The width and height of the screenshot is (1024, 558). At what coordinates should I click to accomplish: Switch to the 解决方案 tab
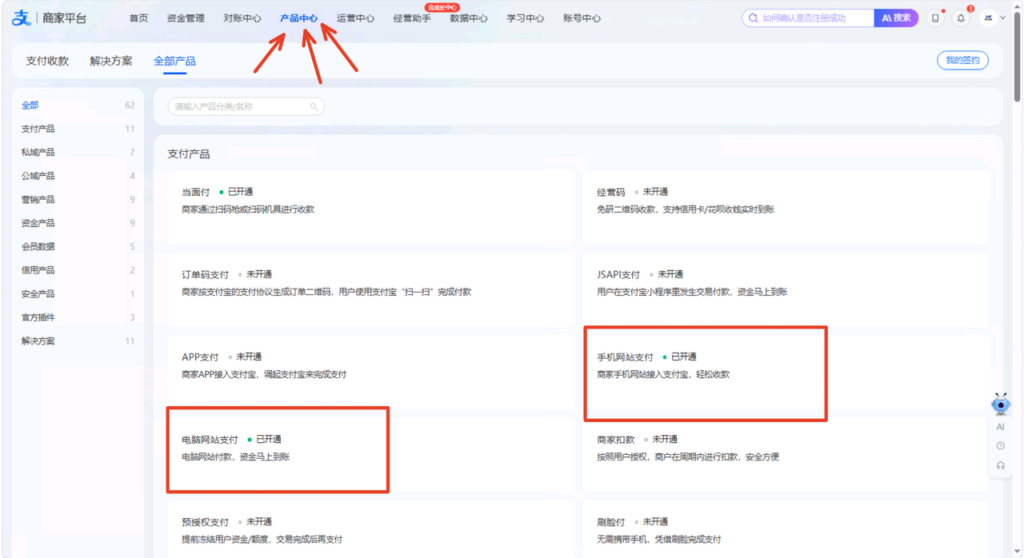click(111, 61)
